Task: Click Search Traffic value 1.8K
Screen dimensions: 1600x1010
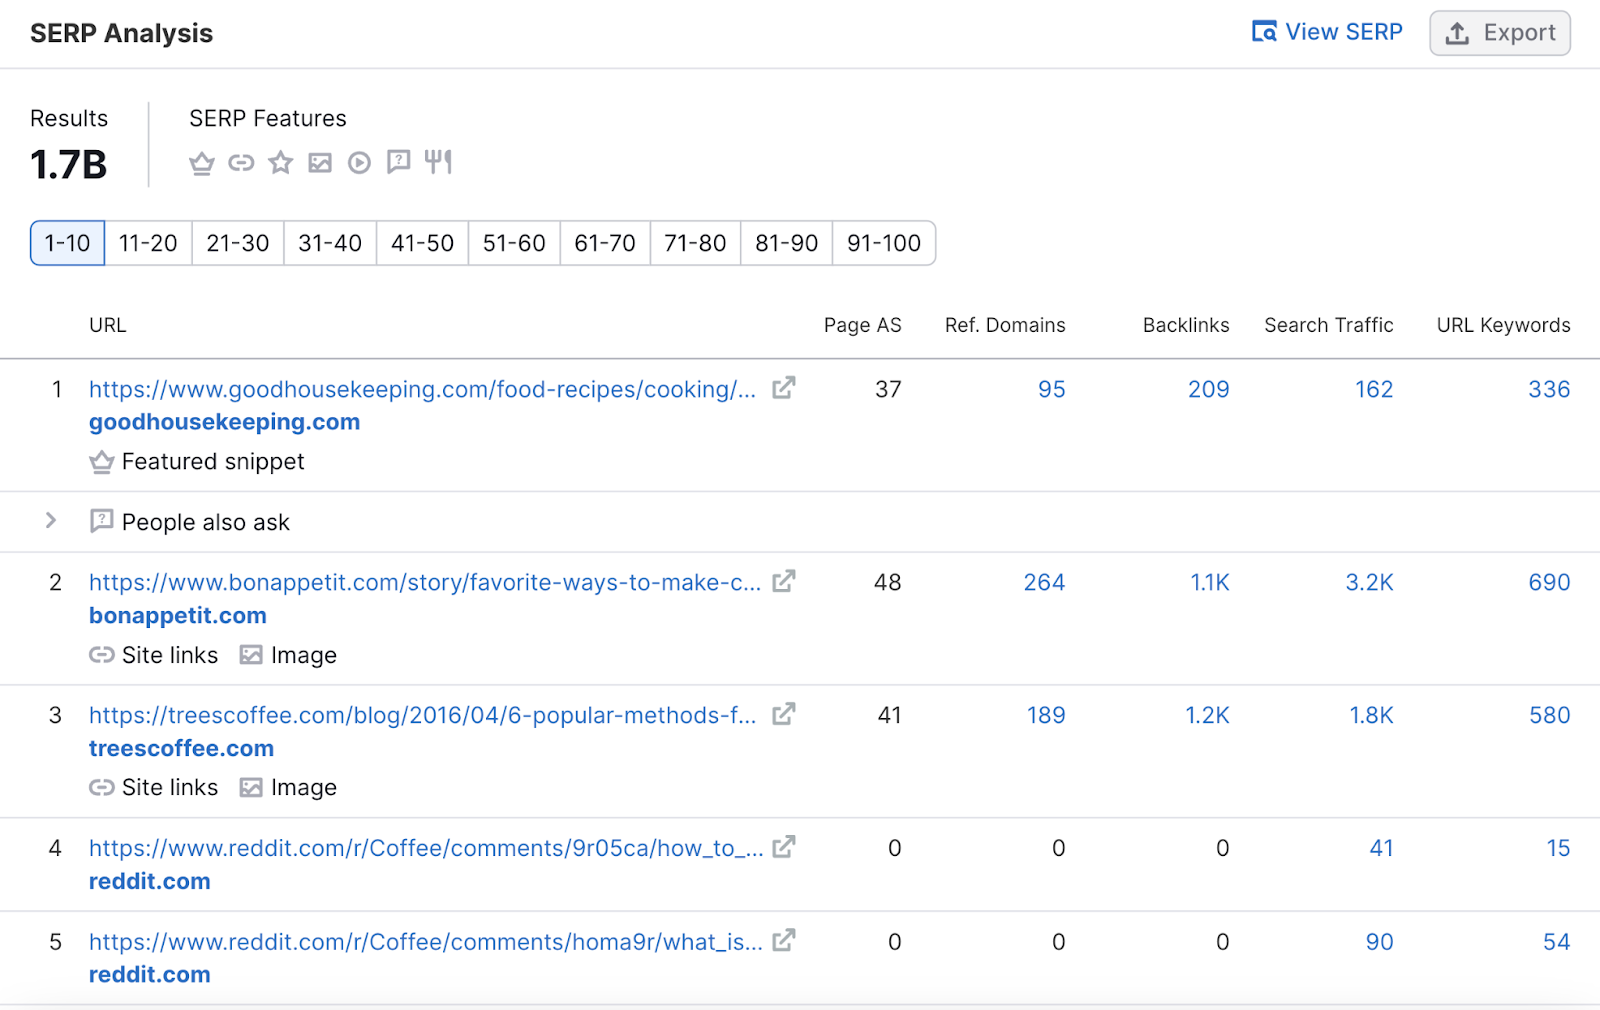Action: [1371, 715]
